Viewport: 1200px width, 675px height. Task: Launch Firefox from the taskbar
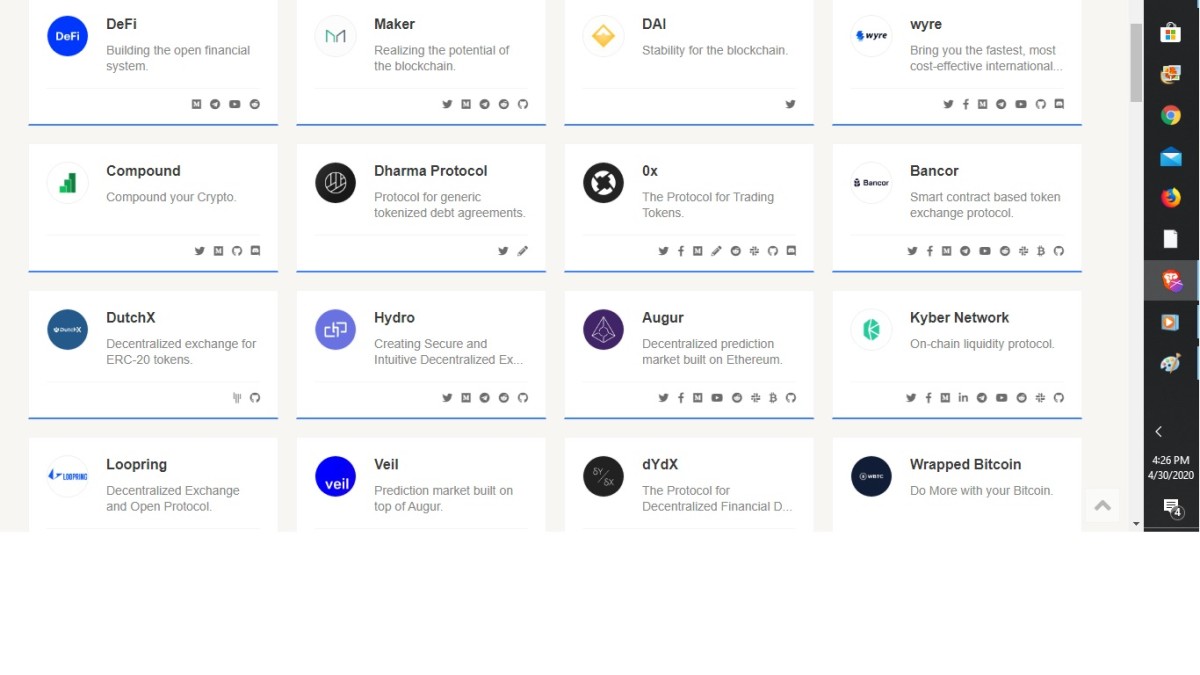pos(1170,197)
